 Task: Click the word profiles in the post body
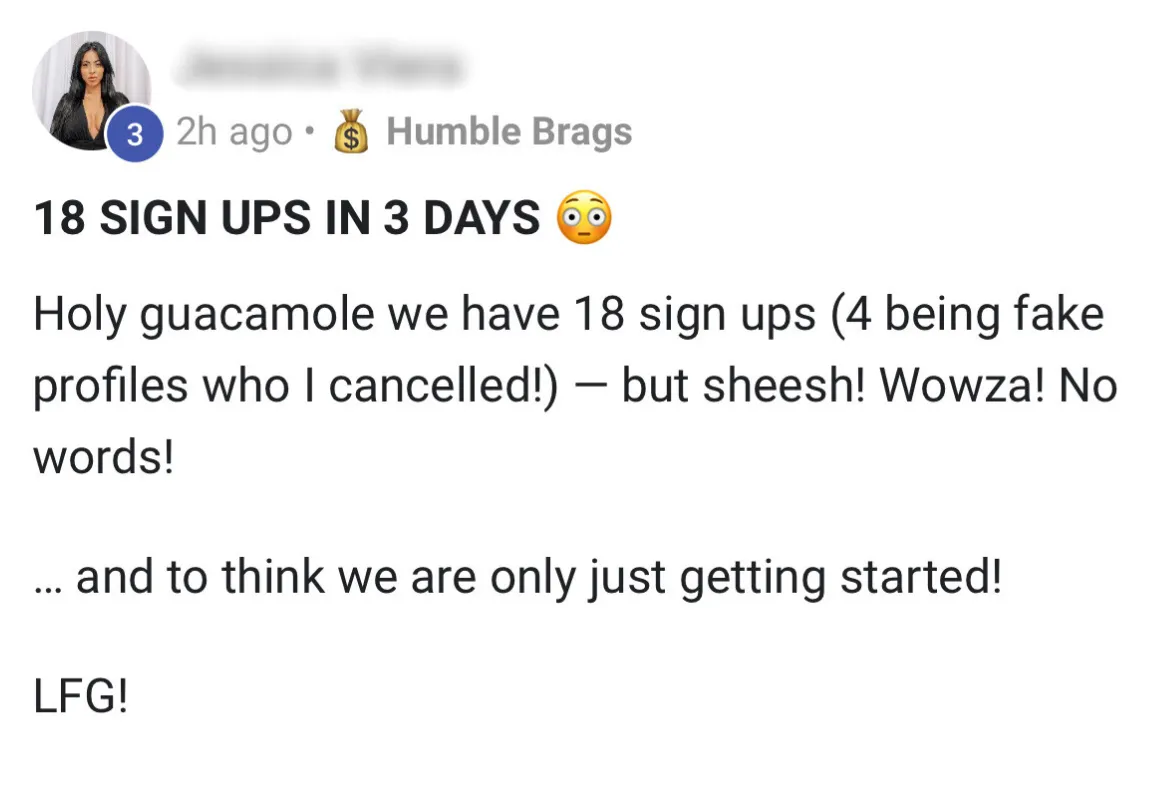(109, 386)
